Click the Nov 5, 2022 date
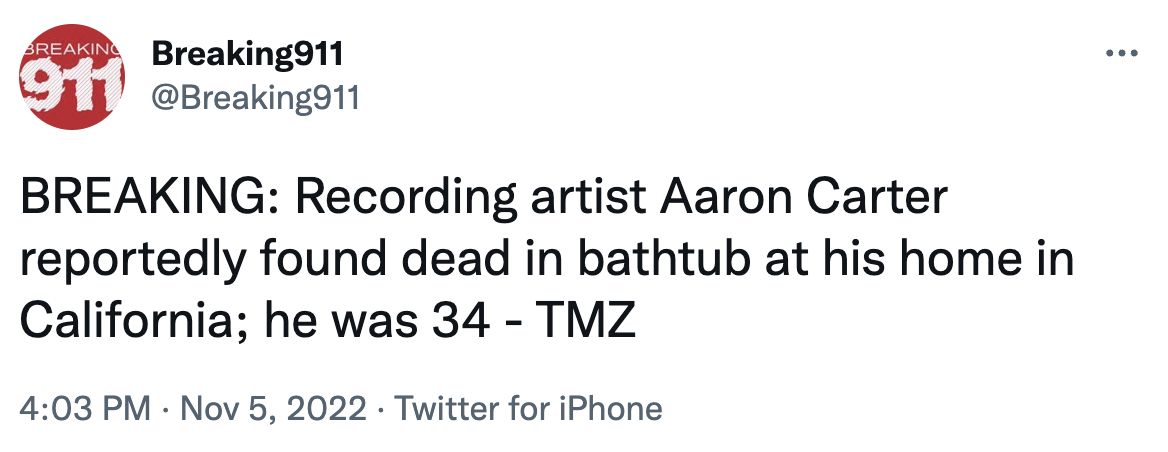Image resolution: width=1168 pixels, height=452 pixels. click(273, 409)
